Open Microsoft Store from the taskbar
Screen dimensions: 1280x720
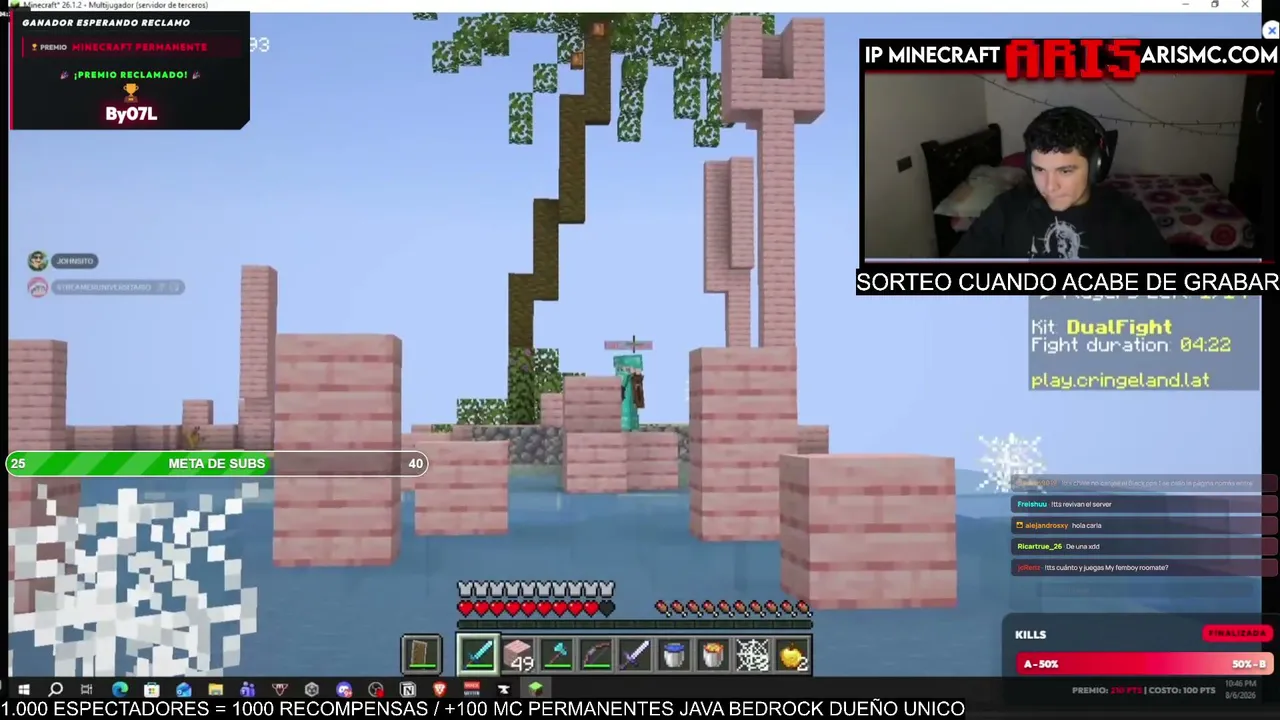(151, 689)
